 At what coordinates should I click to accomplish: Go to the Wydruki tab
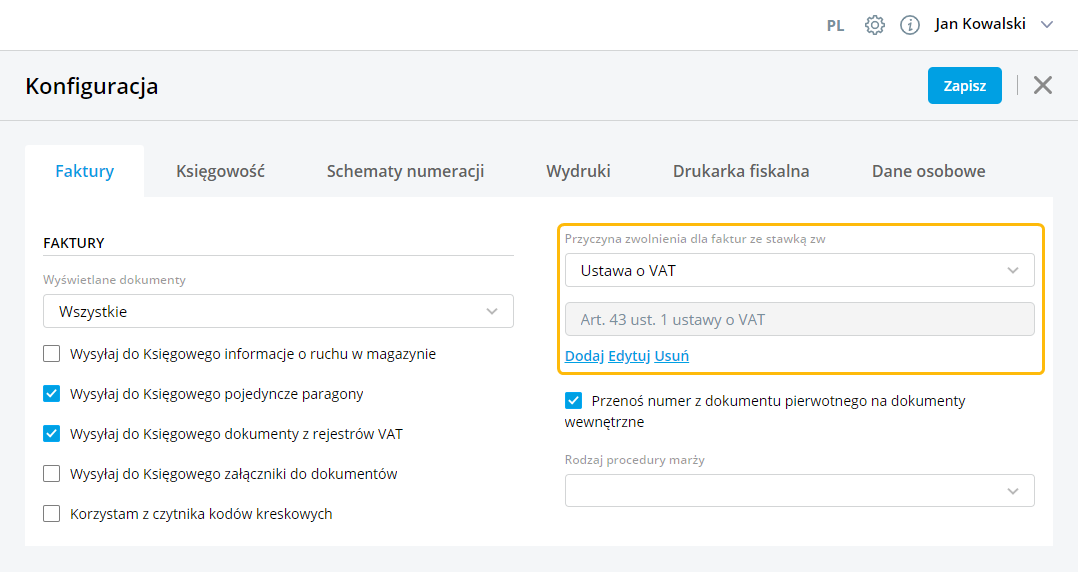pyautogui.click(x=578, y=171)
